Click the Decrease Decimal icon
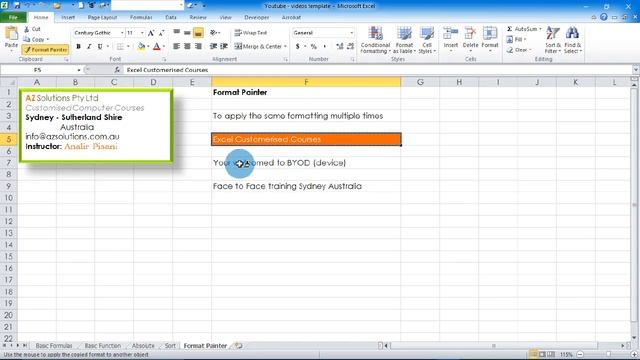640x360 pixels. click(x=350, y=47)
